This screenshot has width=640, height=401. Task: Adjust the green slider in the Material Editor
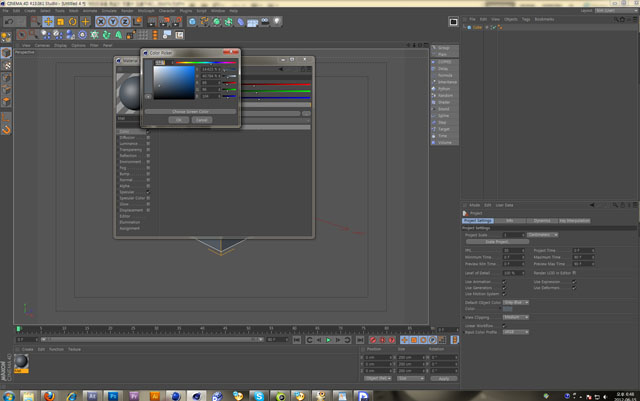tap(276, 91)
